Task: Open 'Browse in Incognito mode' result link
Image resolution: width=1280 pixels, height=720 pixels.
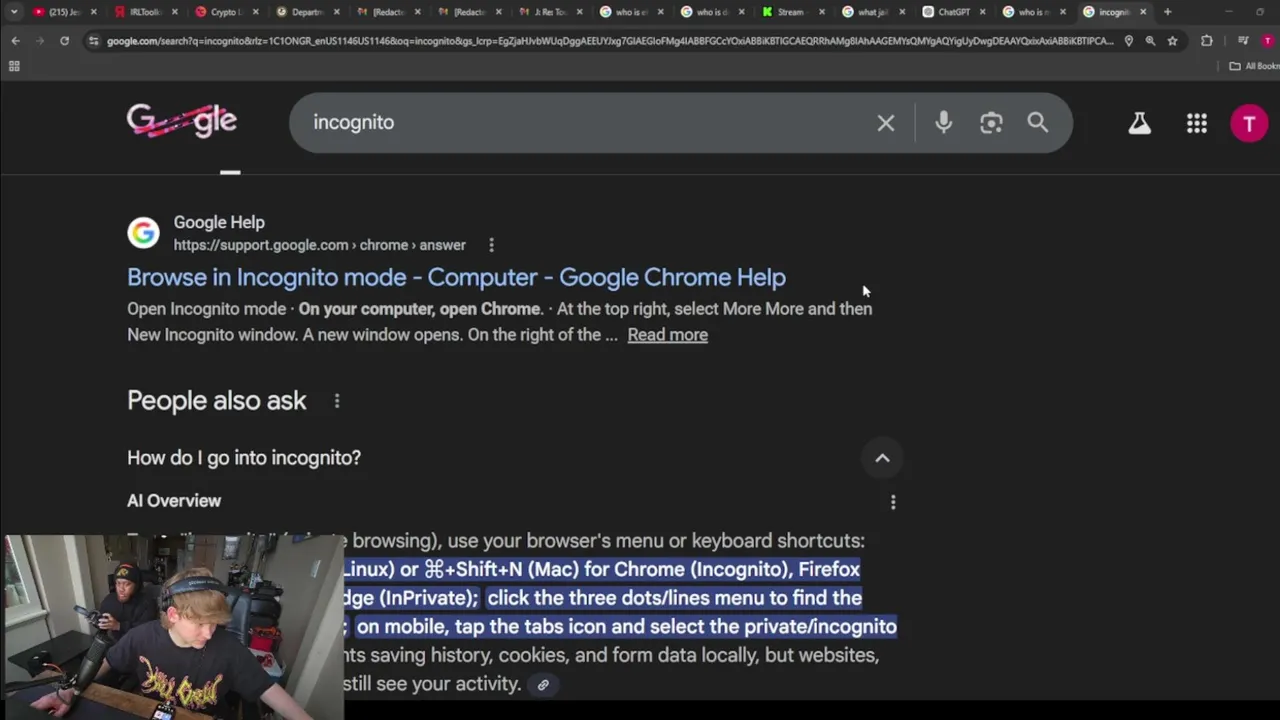Action: 456,277
